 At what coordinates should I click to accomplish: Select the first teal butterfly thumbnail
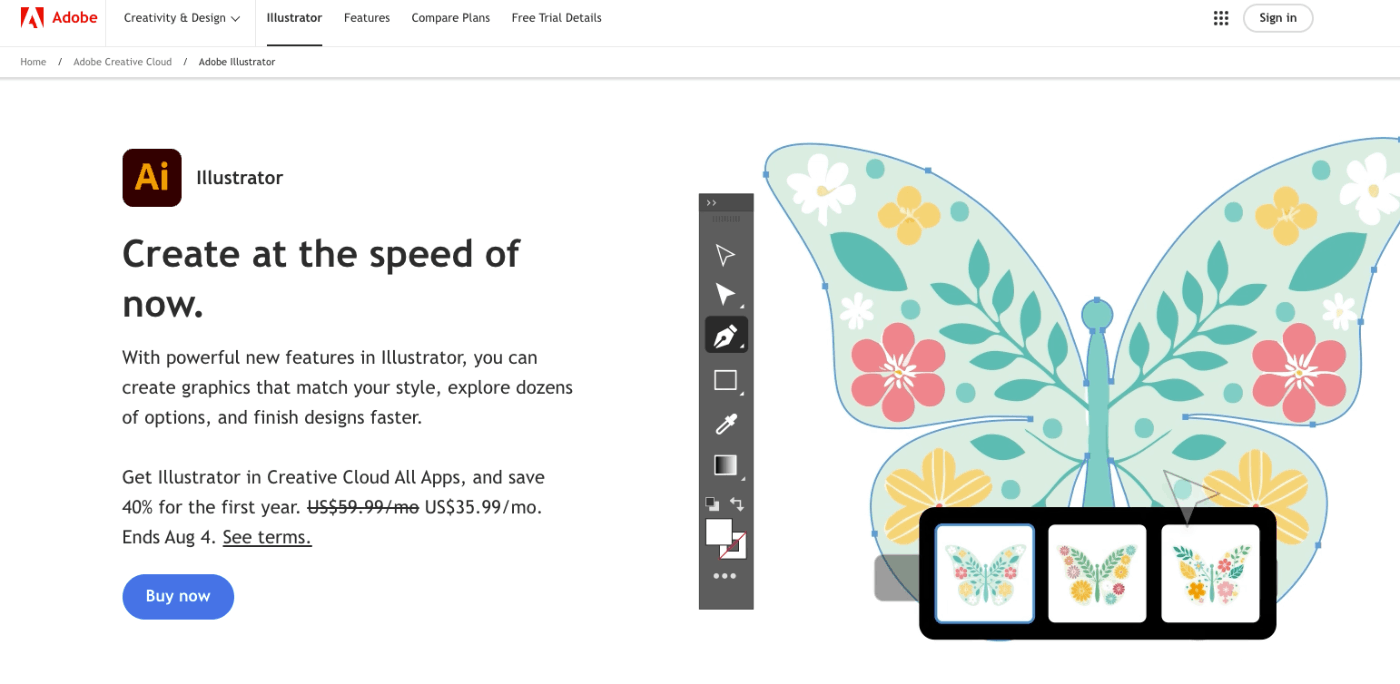coord(985,574)
